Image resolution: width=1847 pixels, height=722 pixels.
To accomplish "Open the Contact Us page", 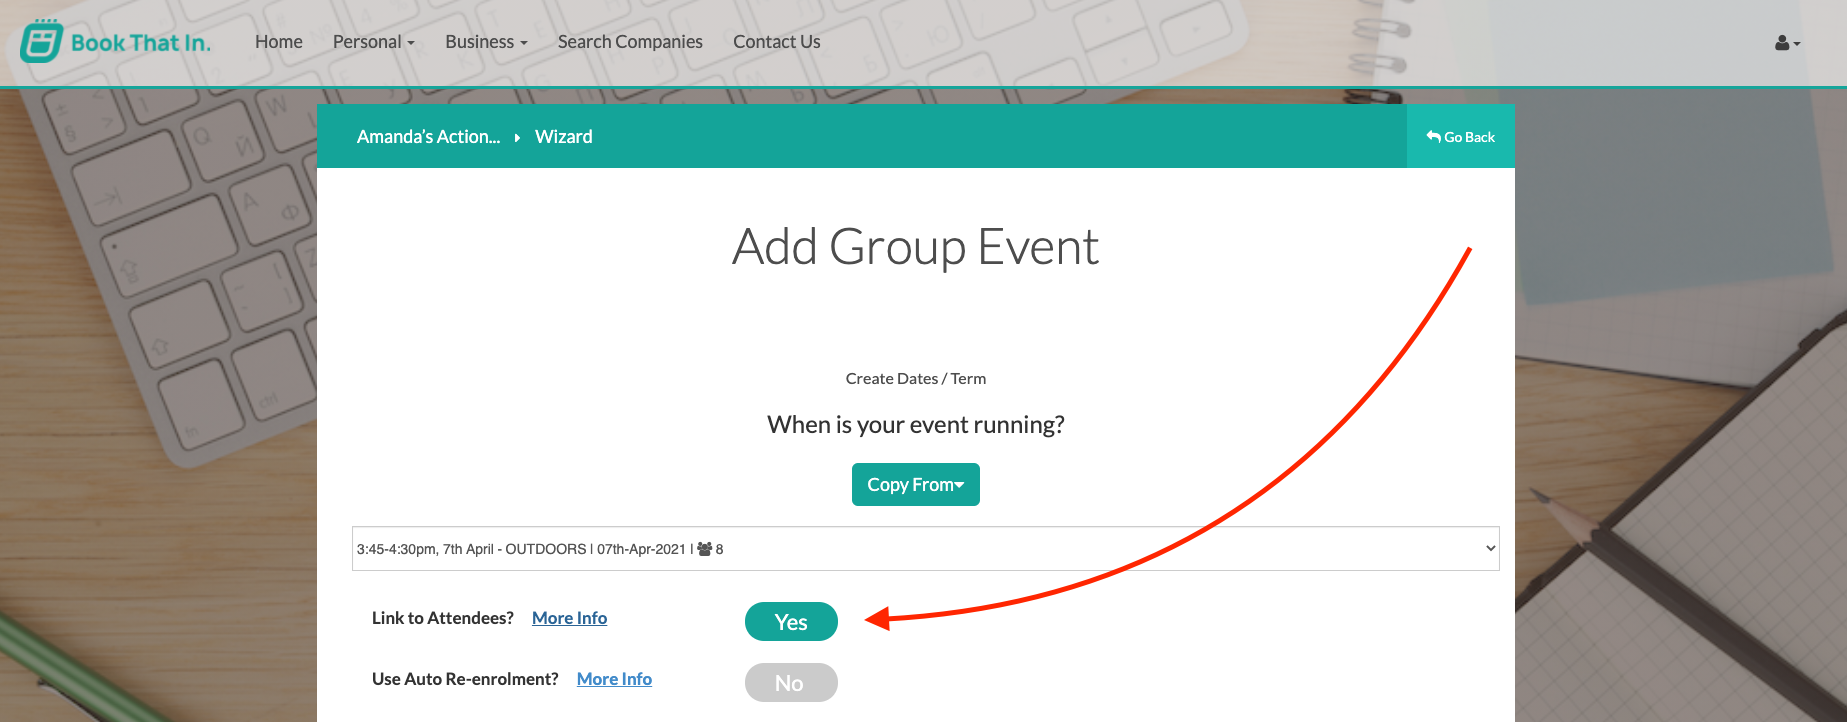I will (x=777, y=42).
